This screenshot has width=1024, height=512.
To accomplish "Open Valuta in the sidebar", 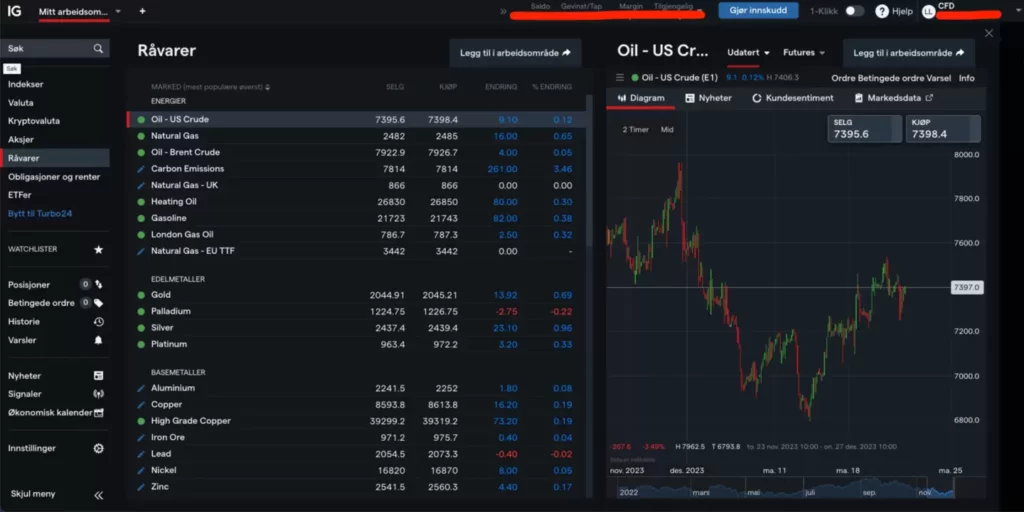I will point(21,103).
